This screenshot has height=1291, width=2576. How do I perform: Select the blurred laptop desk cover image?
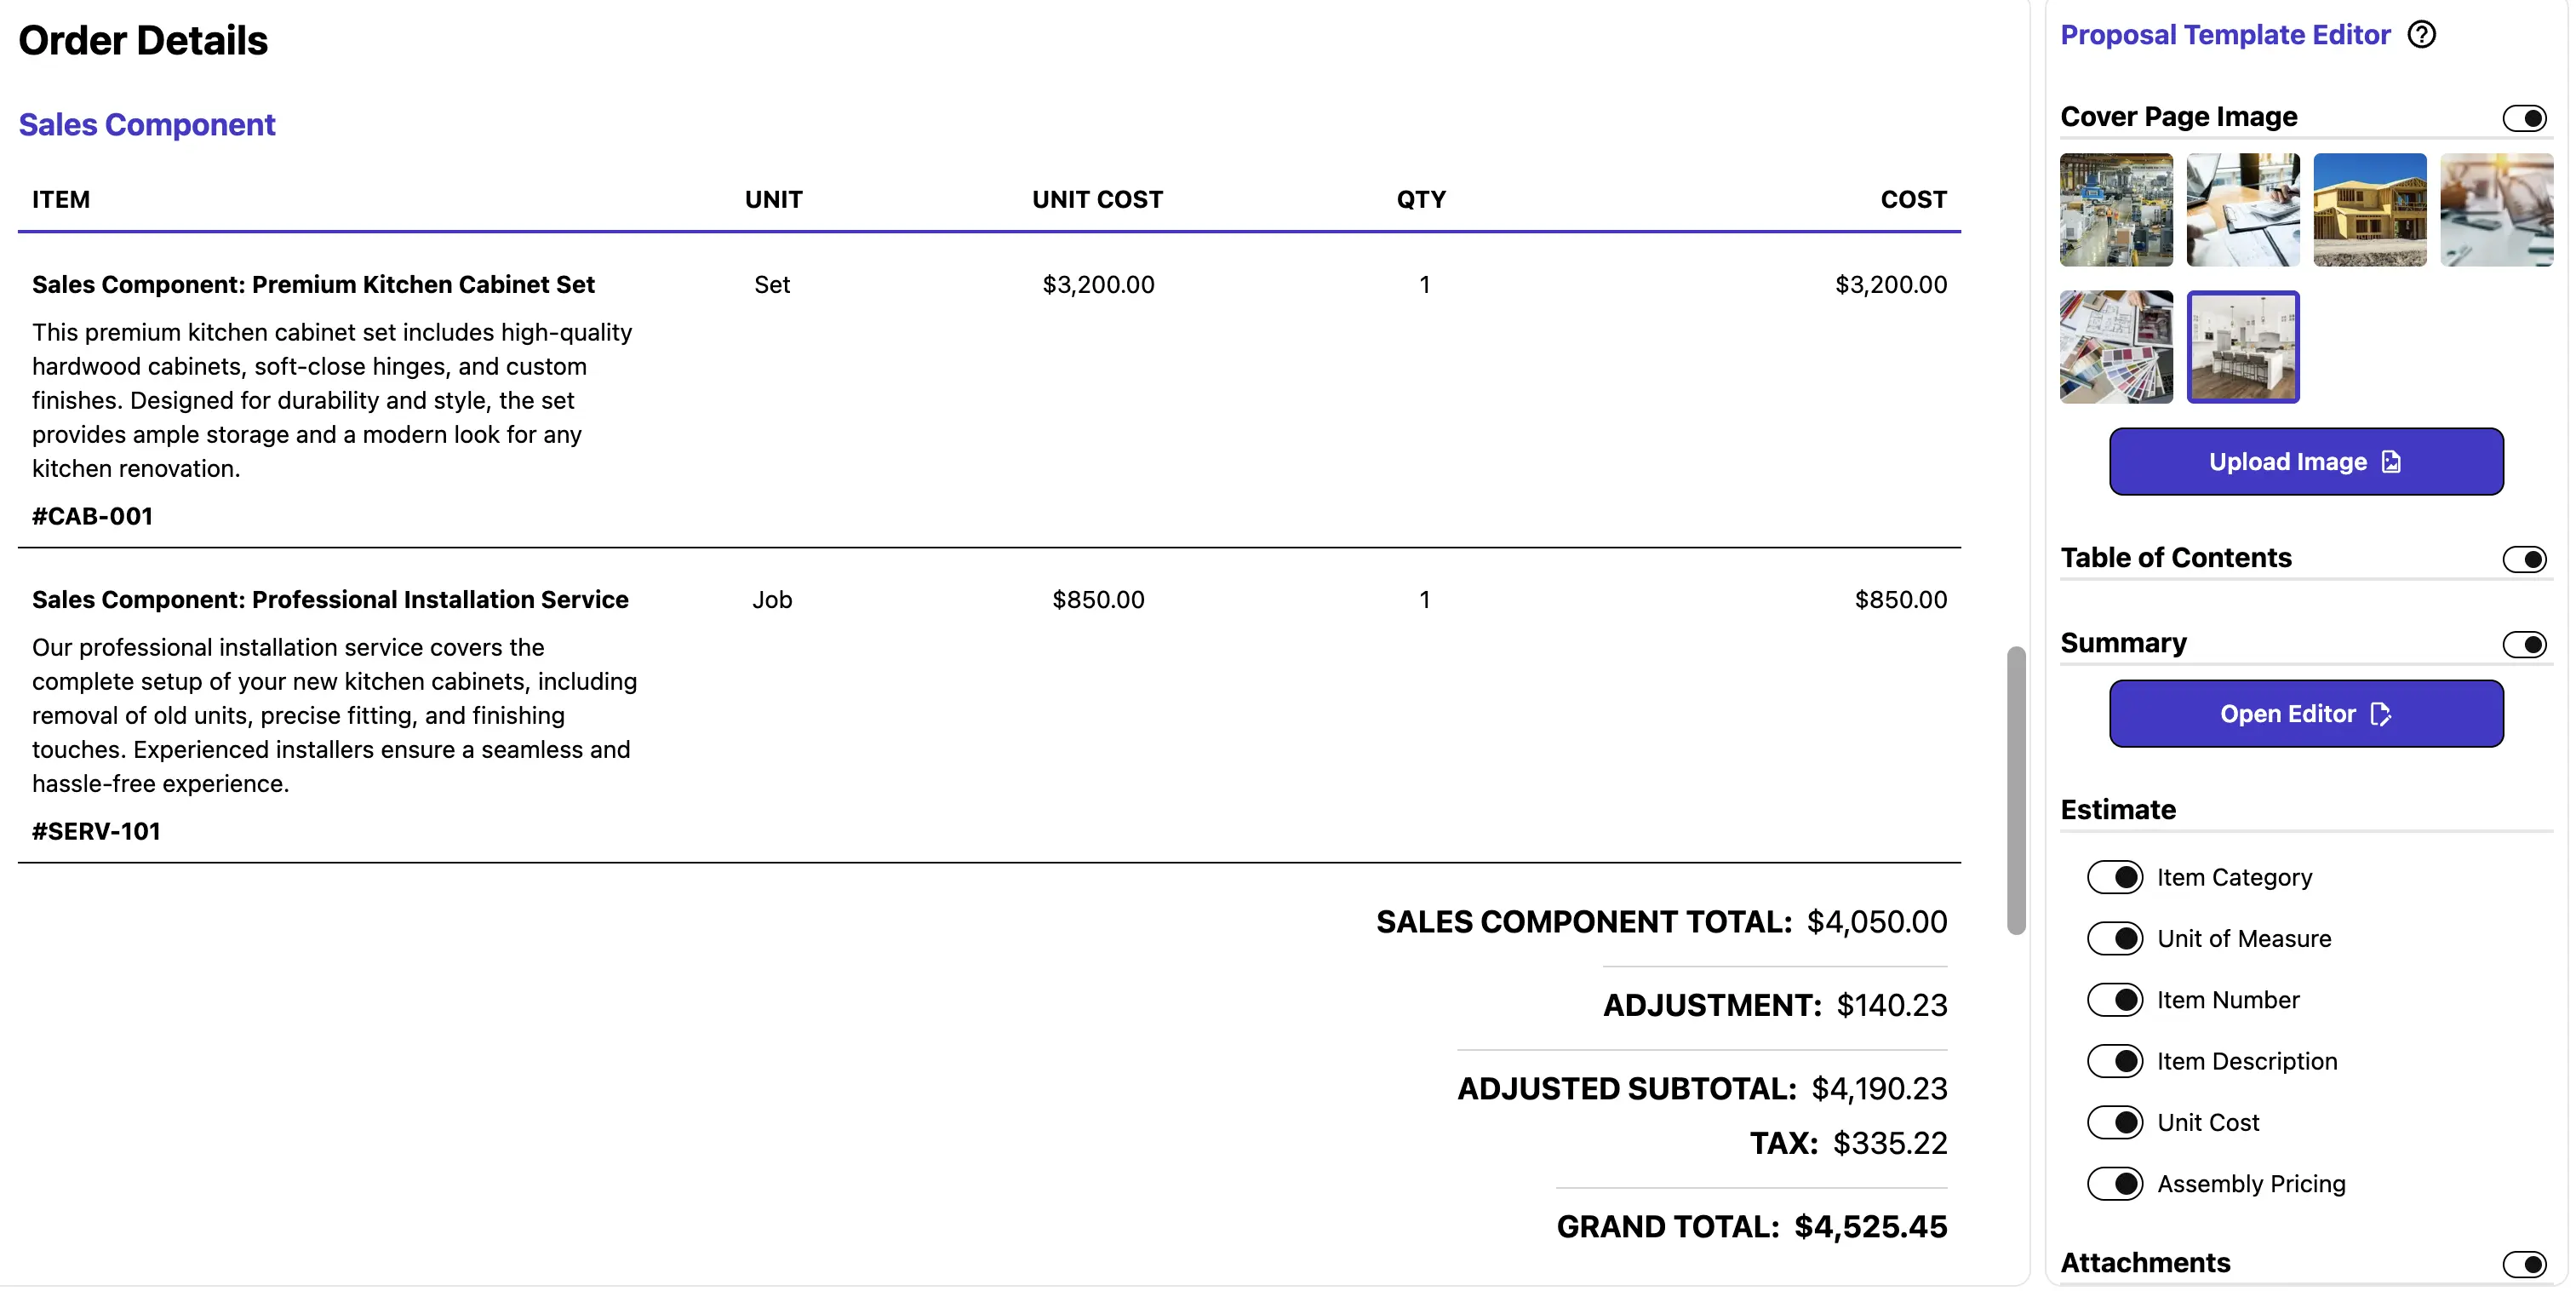(2496, 210)
